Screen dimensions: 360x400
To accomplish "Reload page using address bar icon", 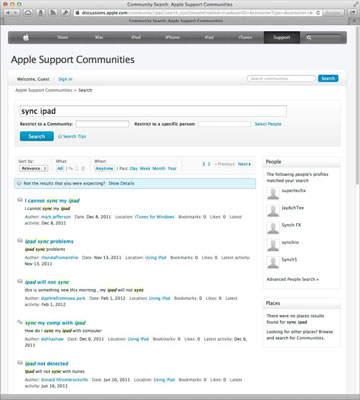I will (x=318, y=13).
